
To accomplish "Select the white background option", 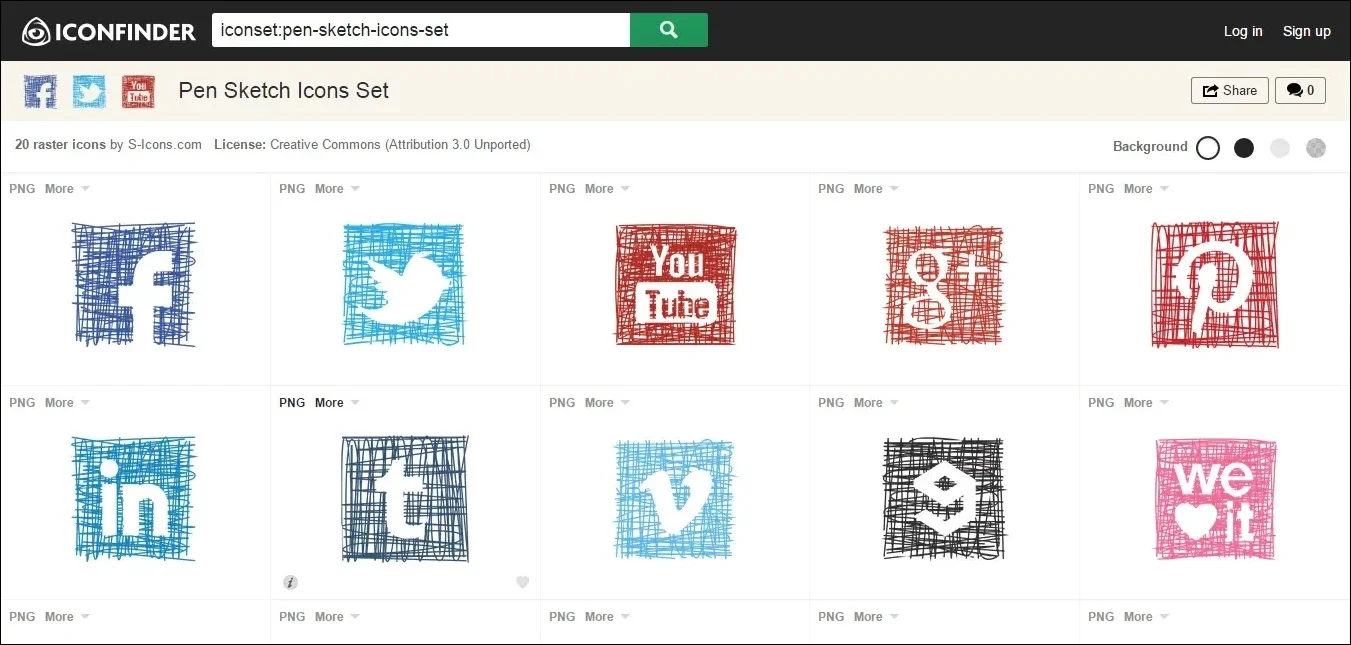I will pyautogui.click(x=1208, y=148).
